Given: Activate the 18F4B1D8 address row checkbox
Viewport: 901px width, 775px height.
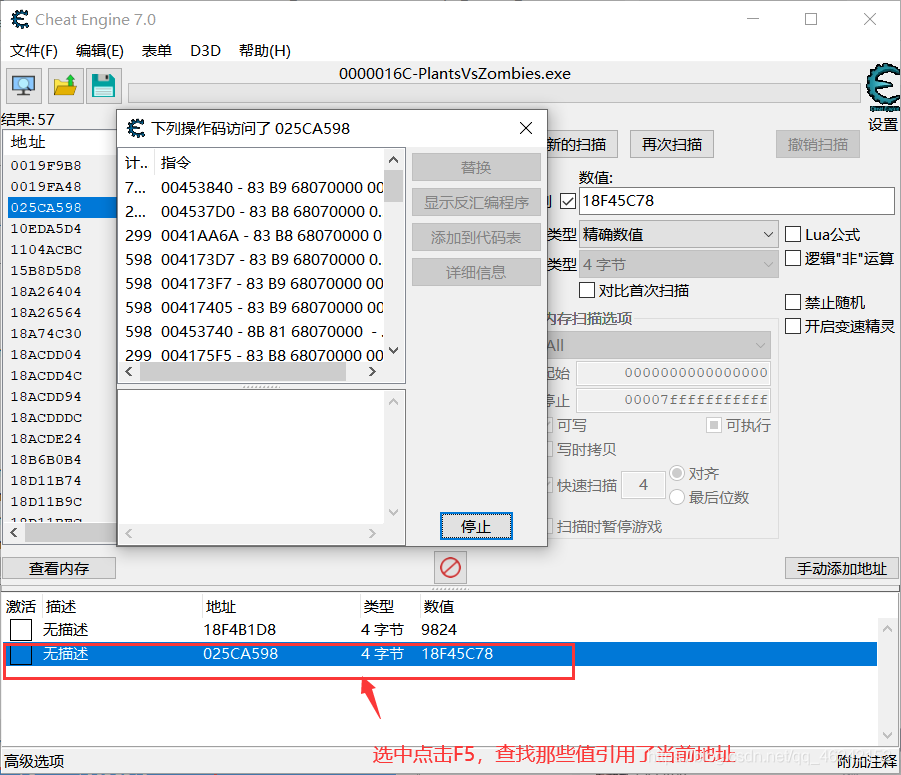Looking at the screenshot, I should coord(21,630).
